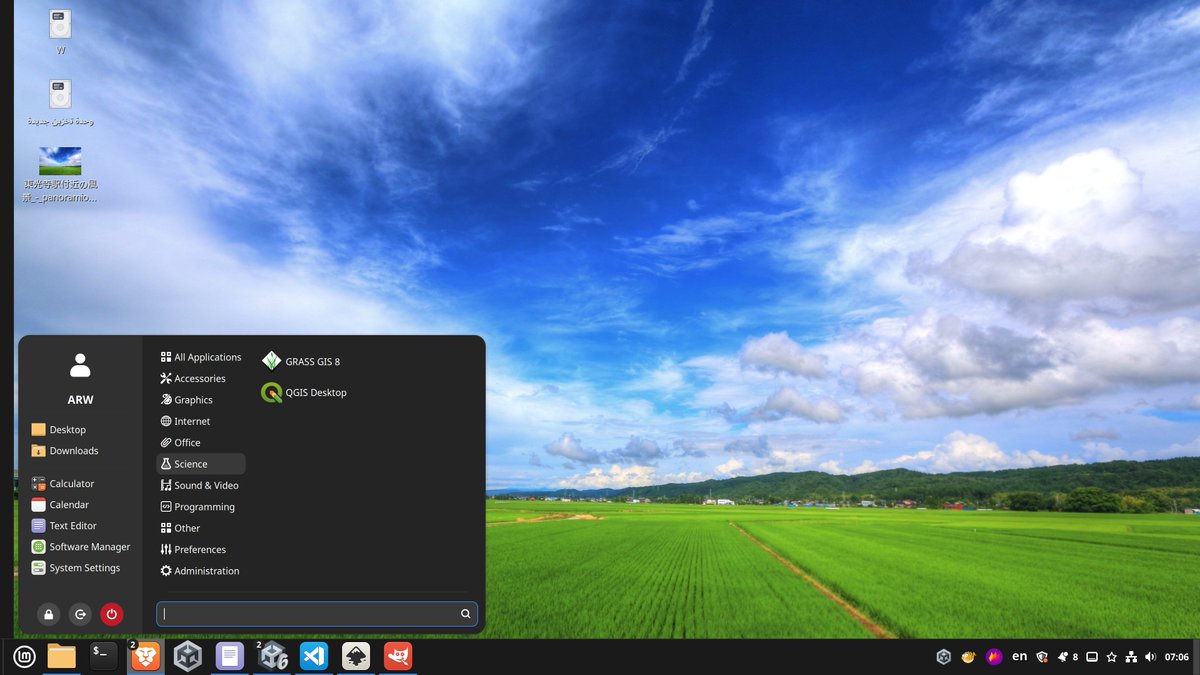Focus the menu search field
The width and height of the screenshot is (1200, 675).
pyautogui.click(x=317, y=614)
